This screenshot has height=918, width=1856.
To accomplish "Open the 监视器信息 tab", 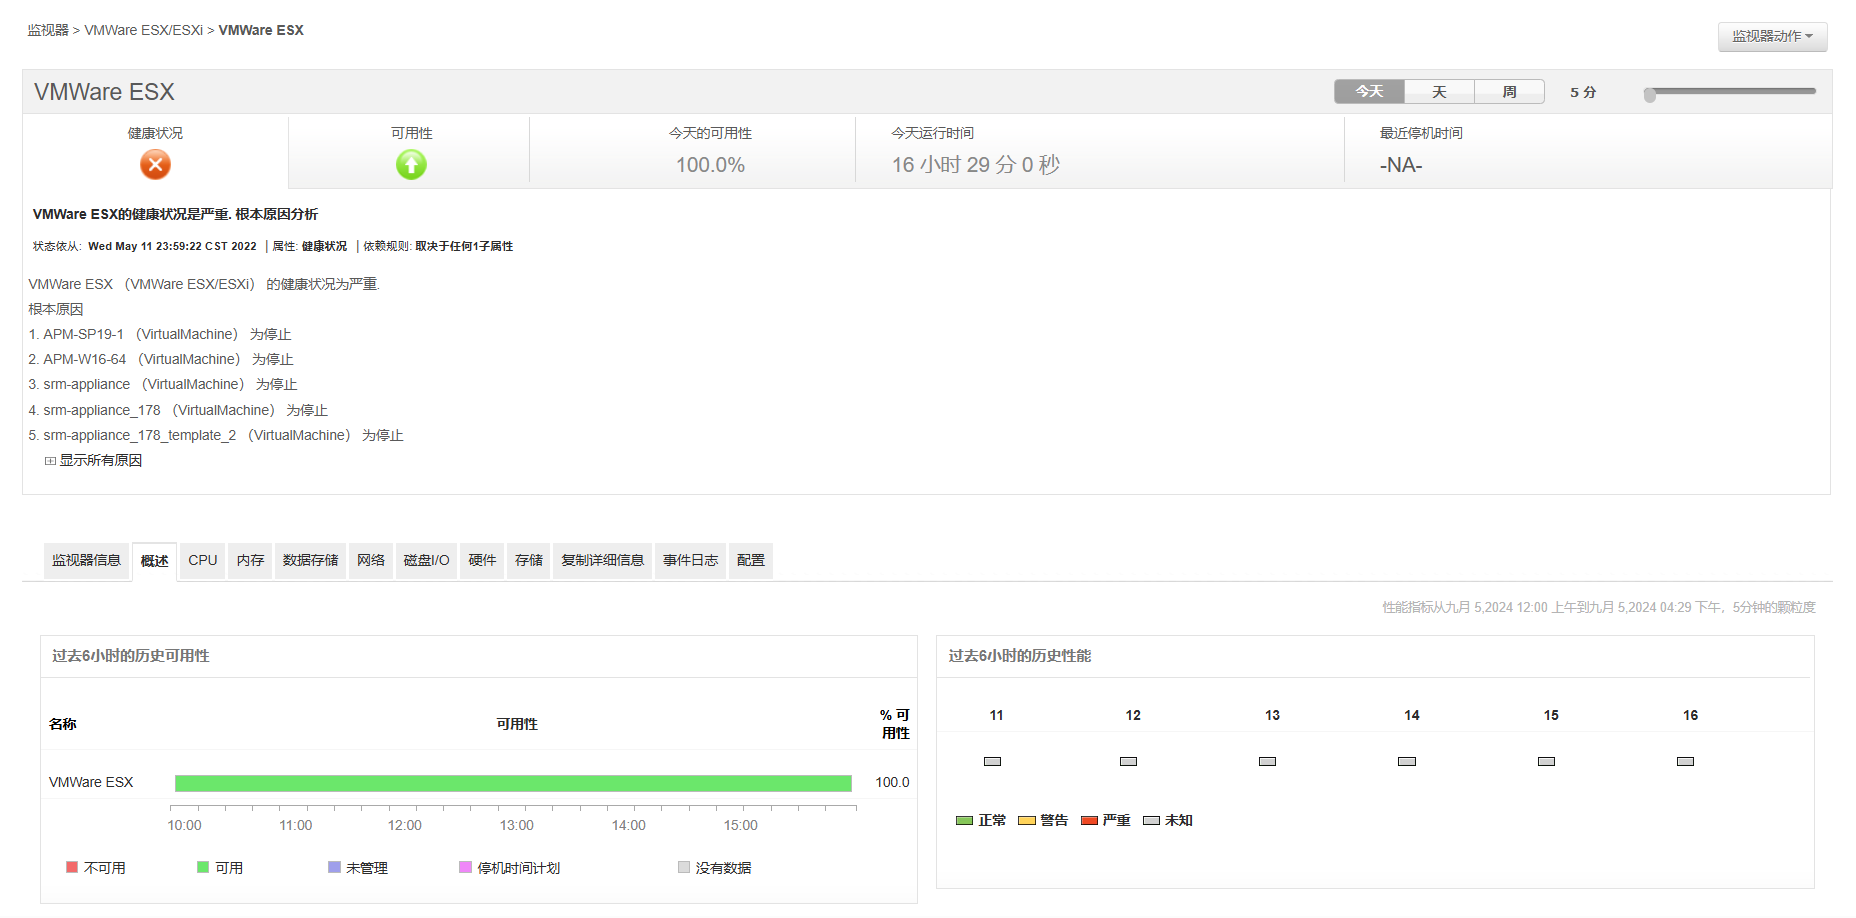I will coord(86,560).
